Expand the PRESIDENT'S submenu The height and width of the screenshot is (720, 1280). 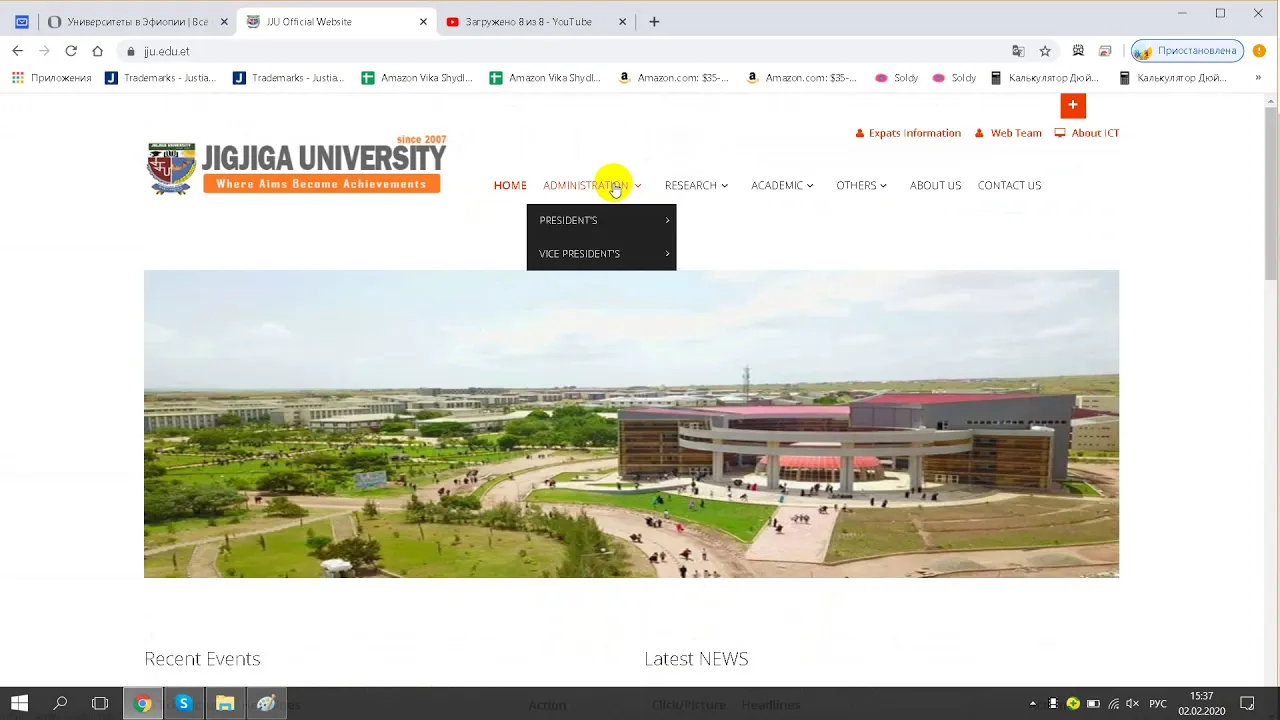click(601, 220)
